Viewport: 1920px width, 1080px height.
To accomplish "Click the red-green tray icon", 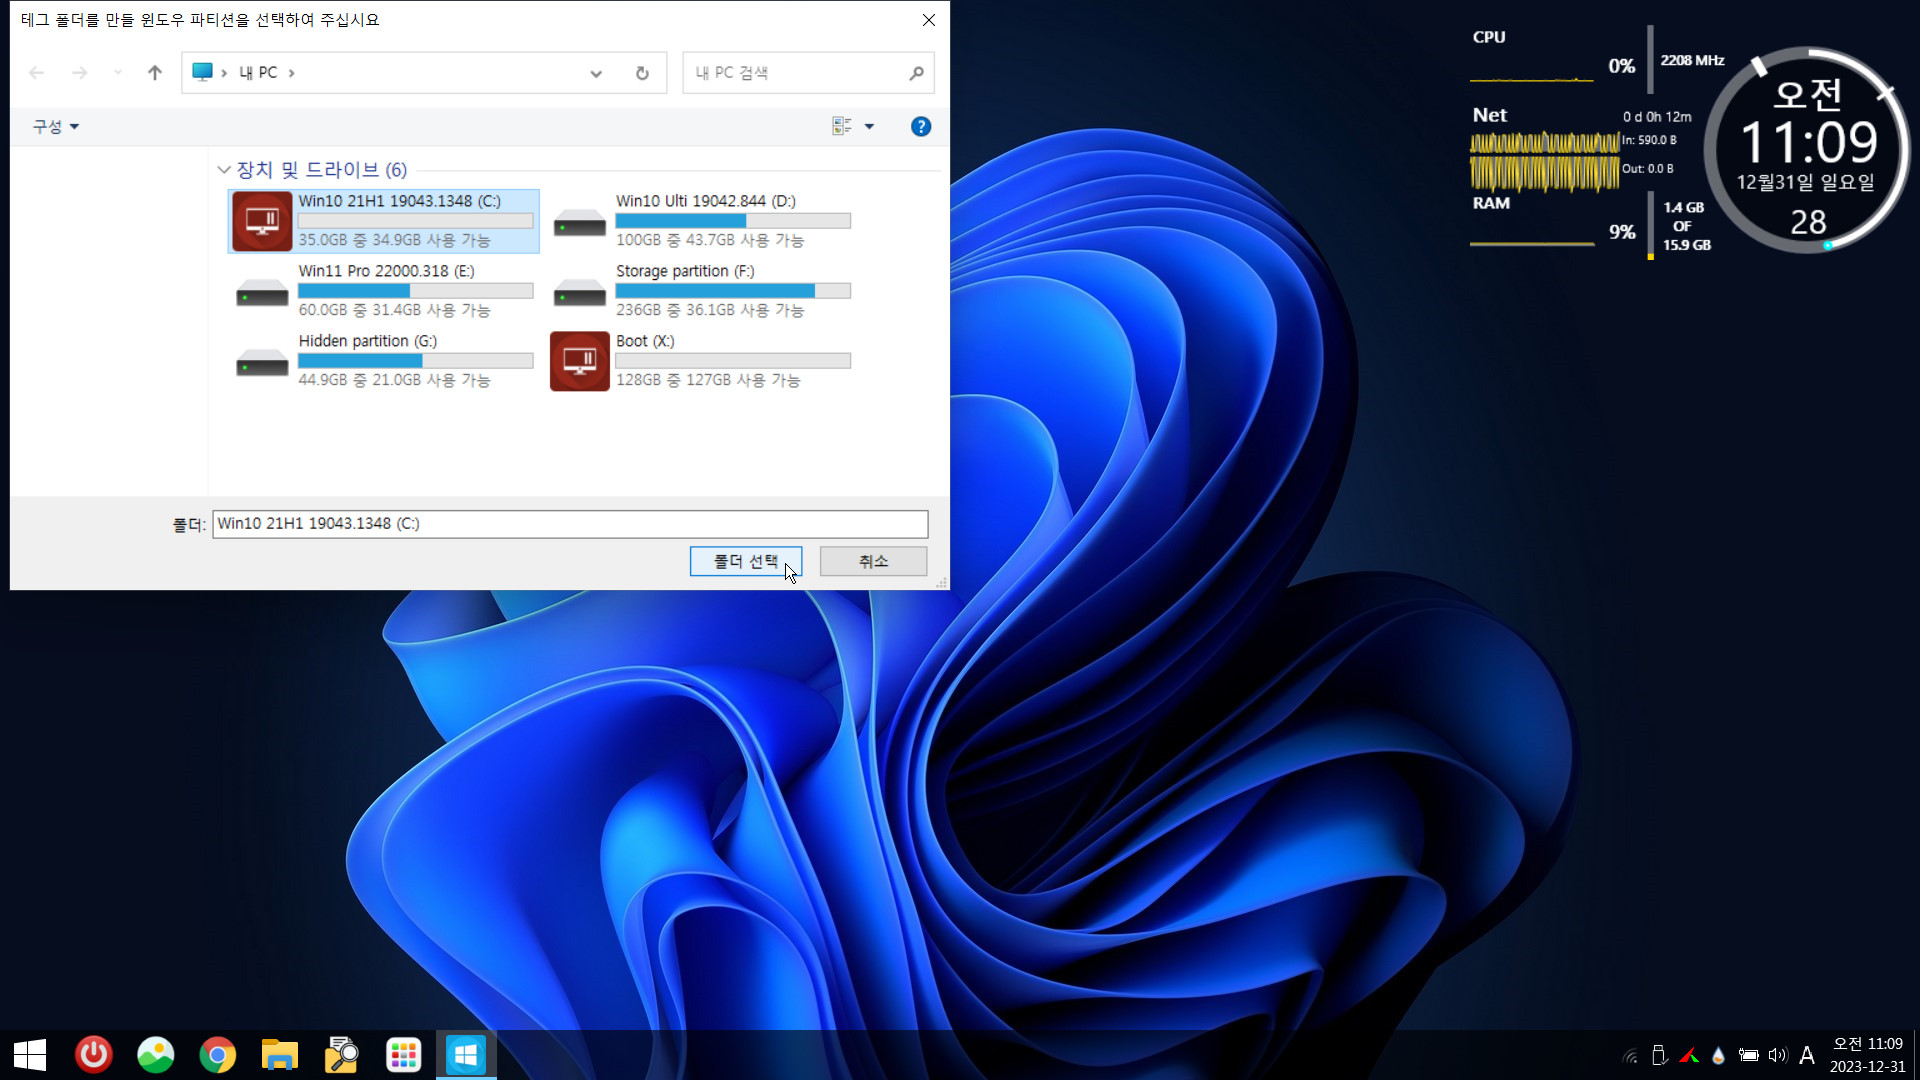I will tap(1689, 1055).
